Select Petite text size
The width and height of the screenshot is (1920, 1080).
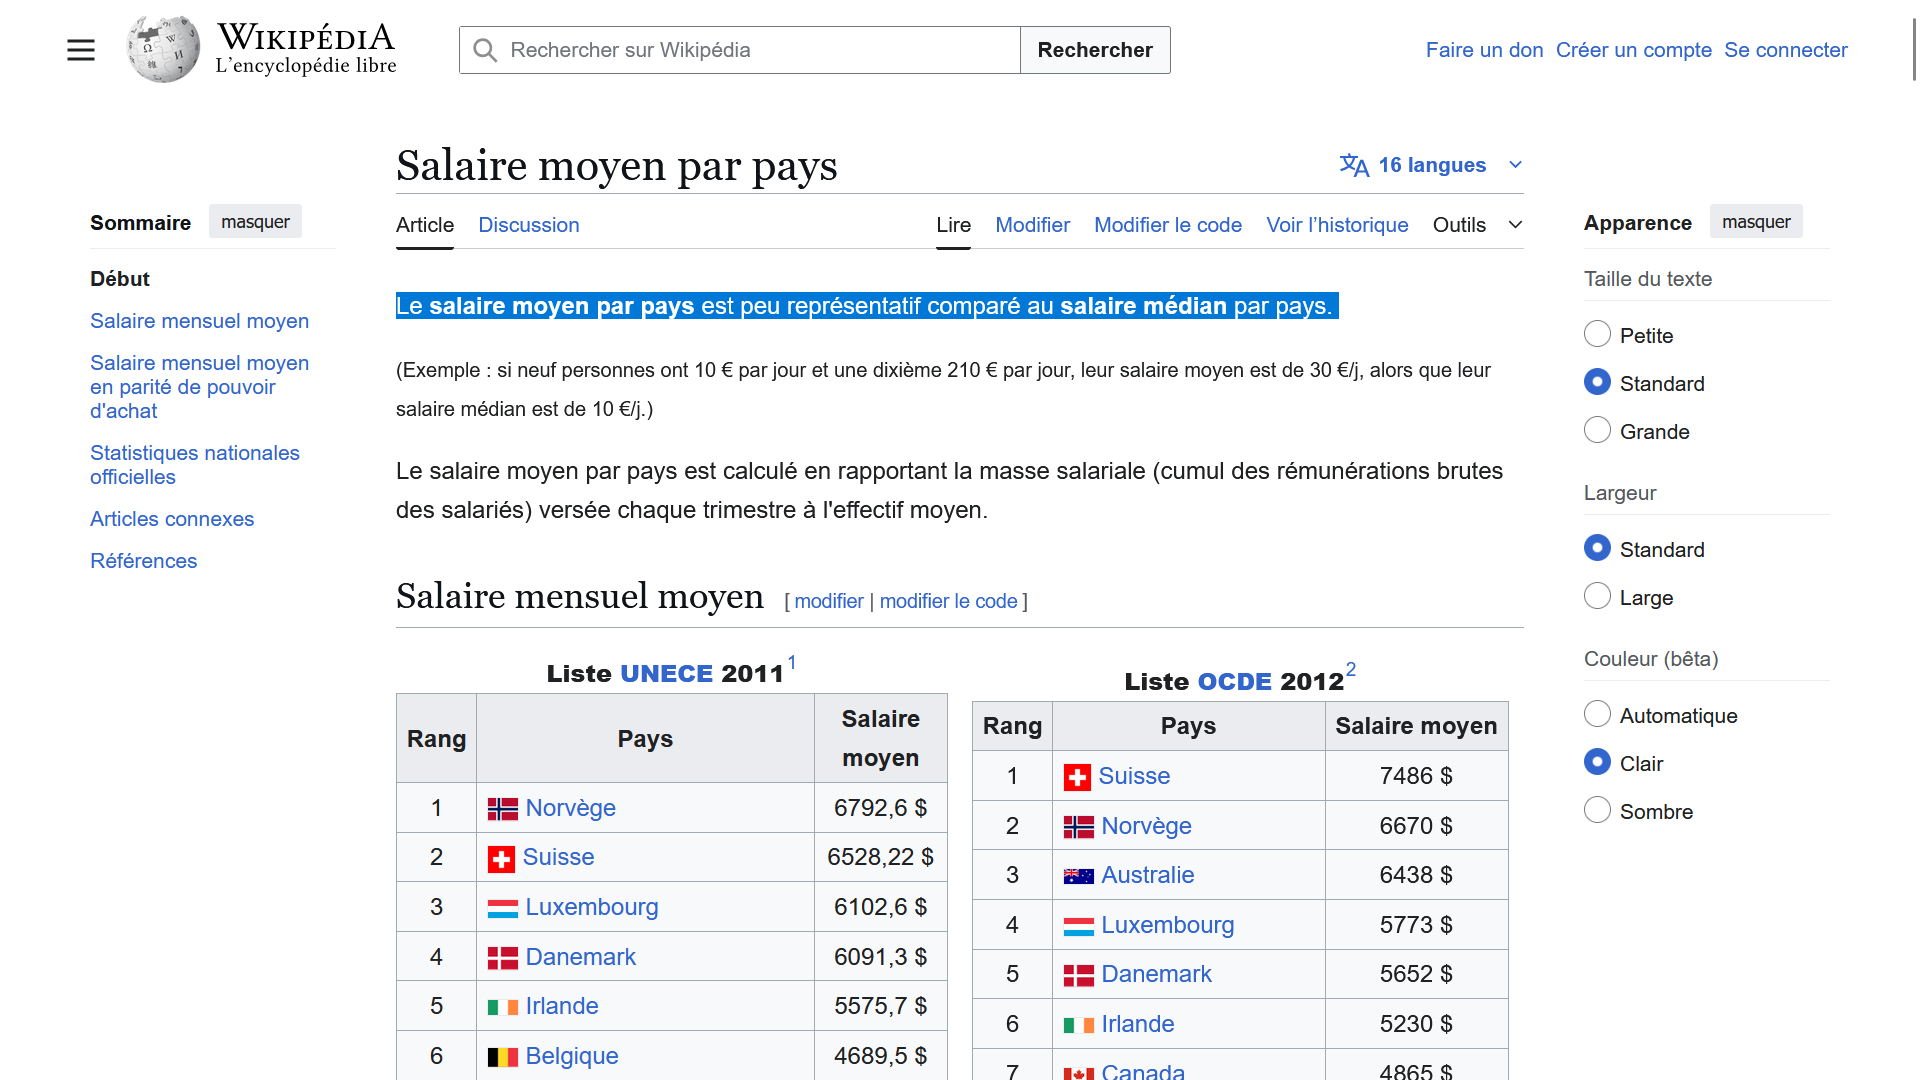pyautogui.click(x=1597, y=334)
